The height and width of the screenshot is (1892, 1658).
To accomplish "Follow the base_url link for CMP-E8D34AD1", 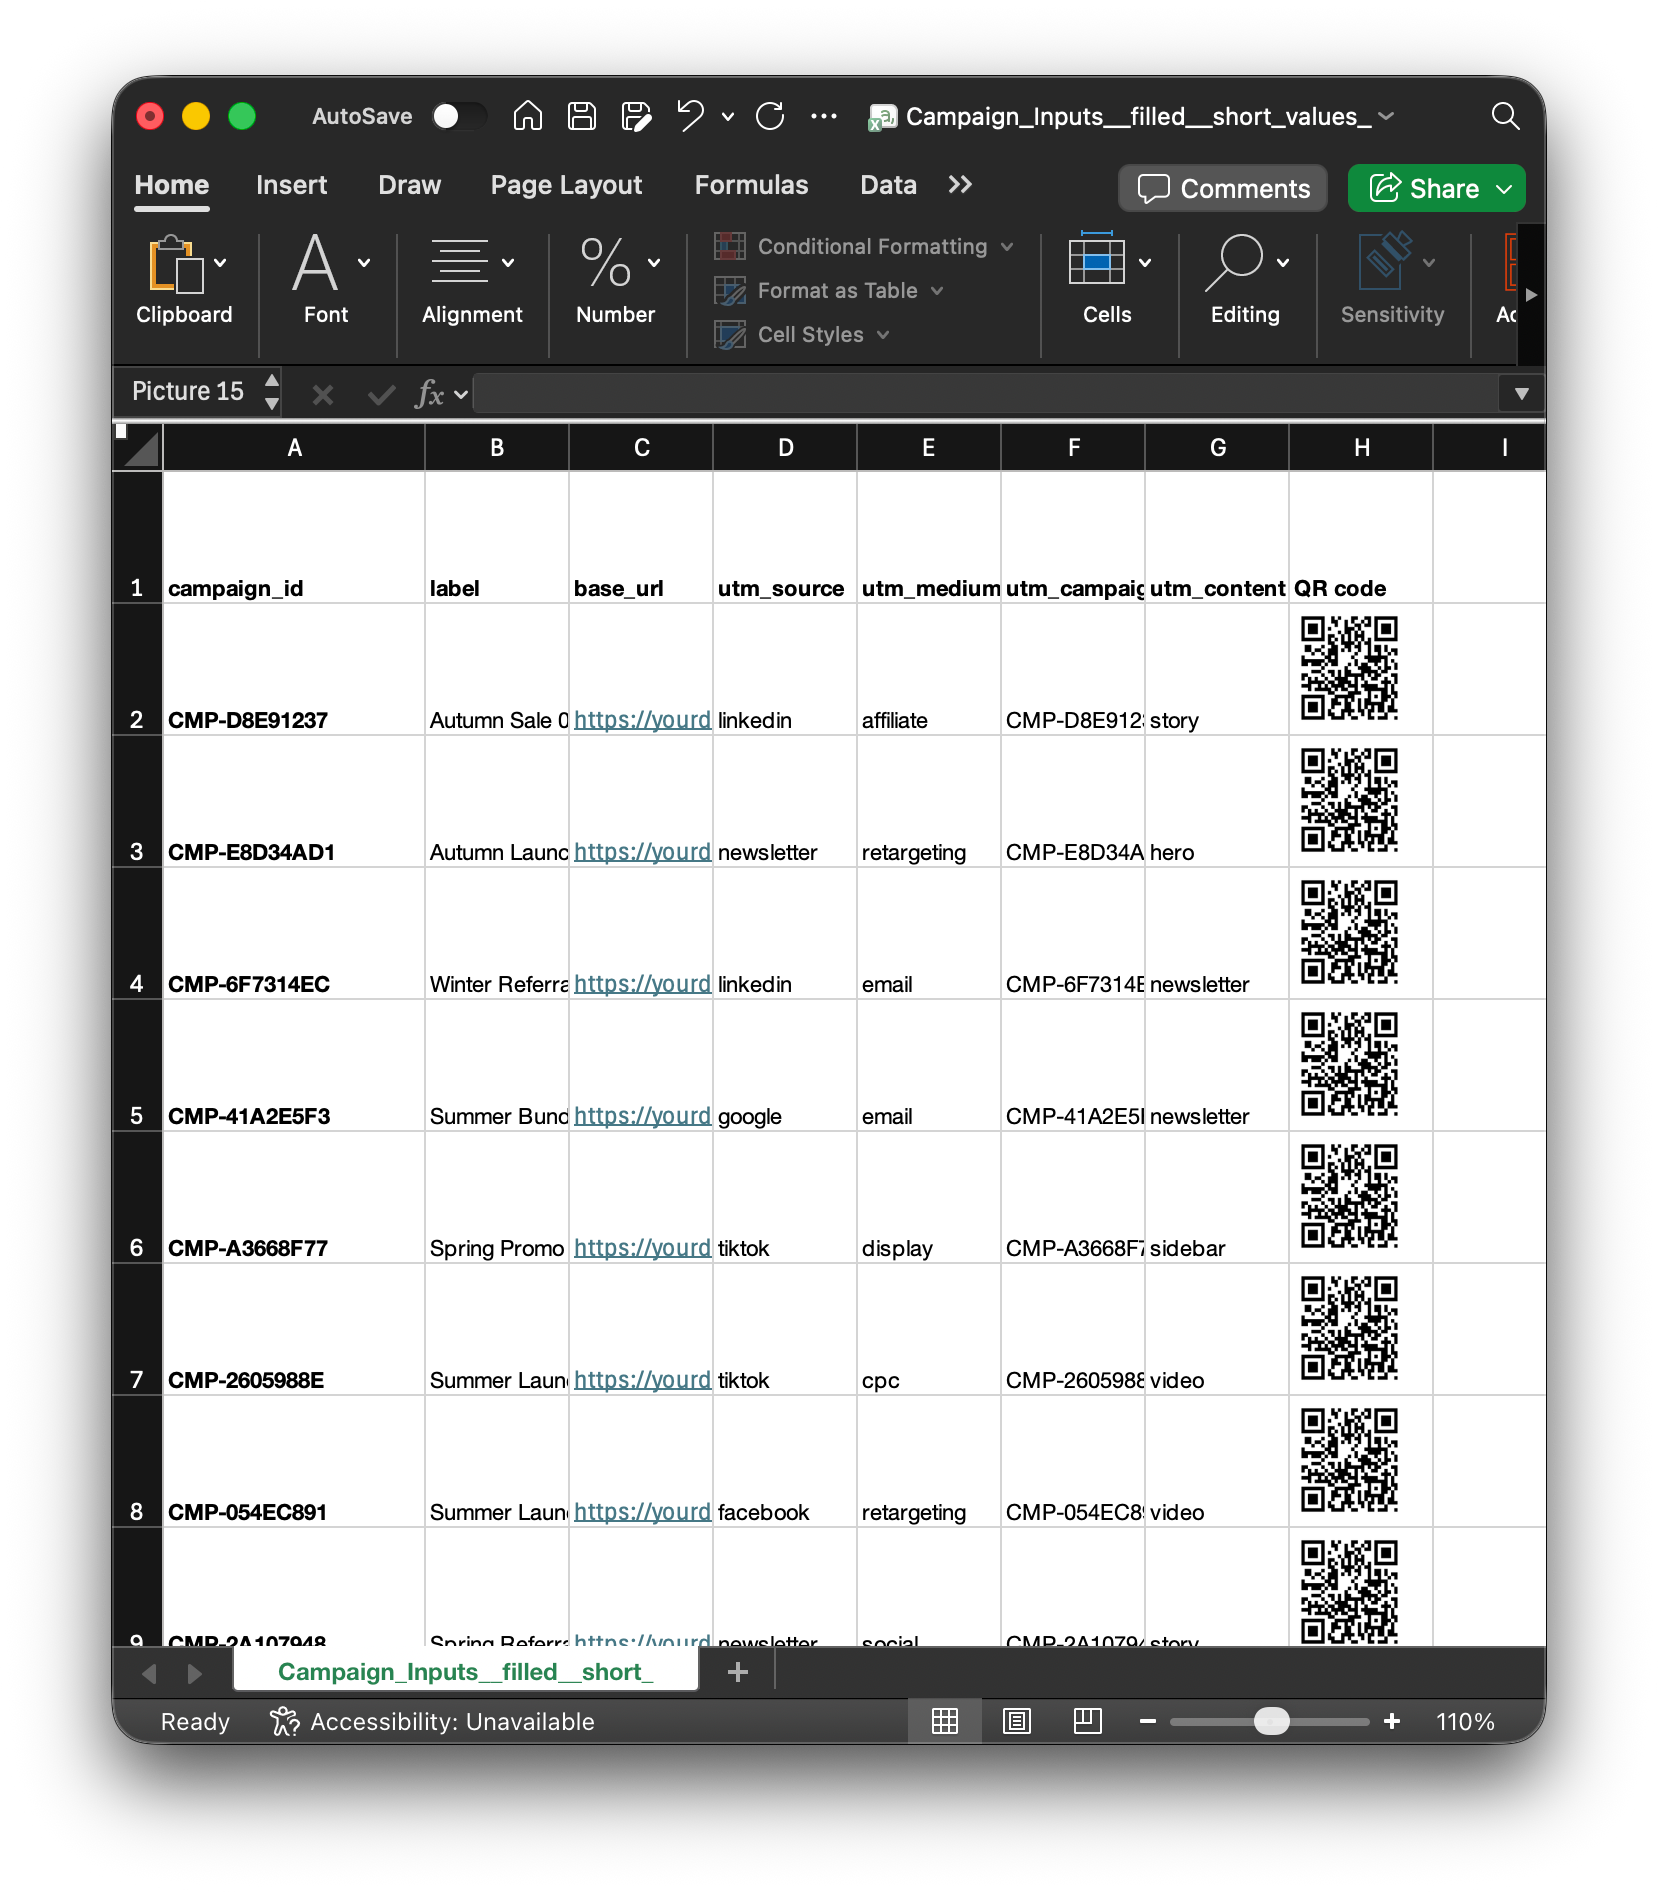I will click(642, 852).
